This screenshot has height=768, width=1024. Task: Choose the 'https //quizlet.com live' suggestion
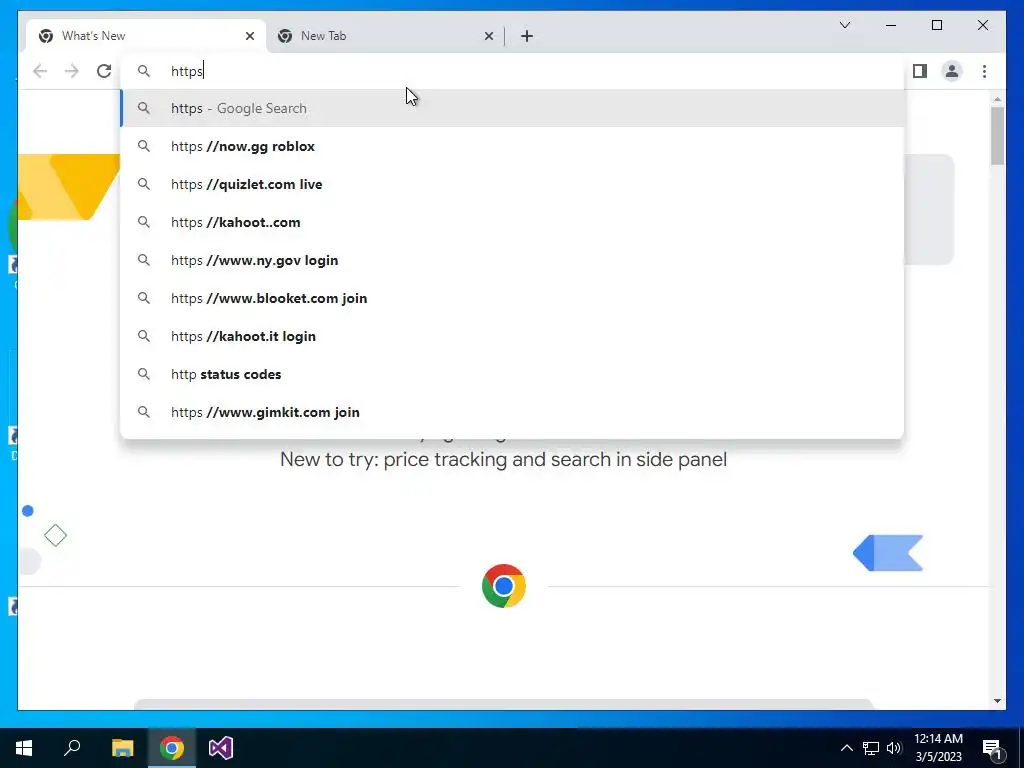(x=513, y=184)
